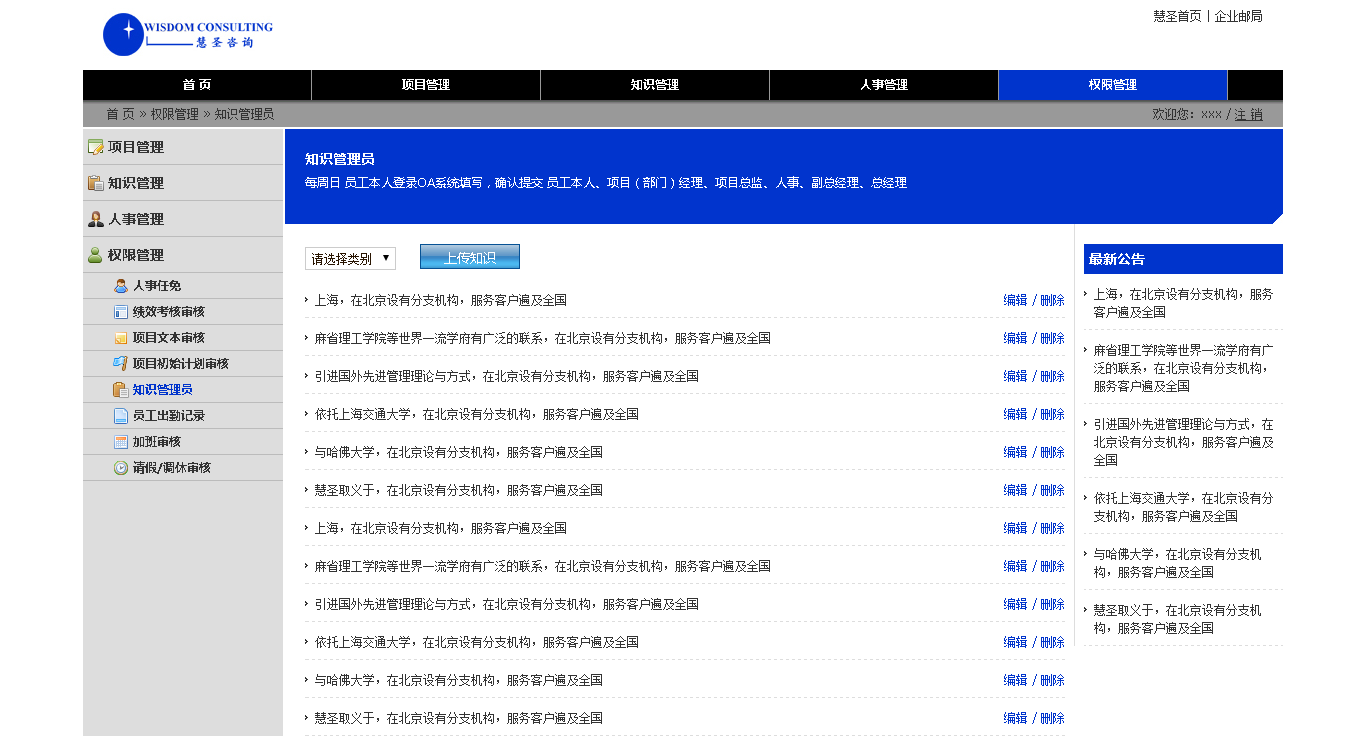Click 注销 to log out
Viewport: 1366px width, 756px height.
pos(1248,115)
